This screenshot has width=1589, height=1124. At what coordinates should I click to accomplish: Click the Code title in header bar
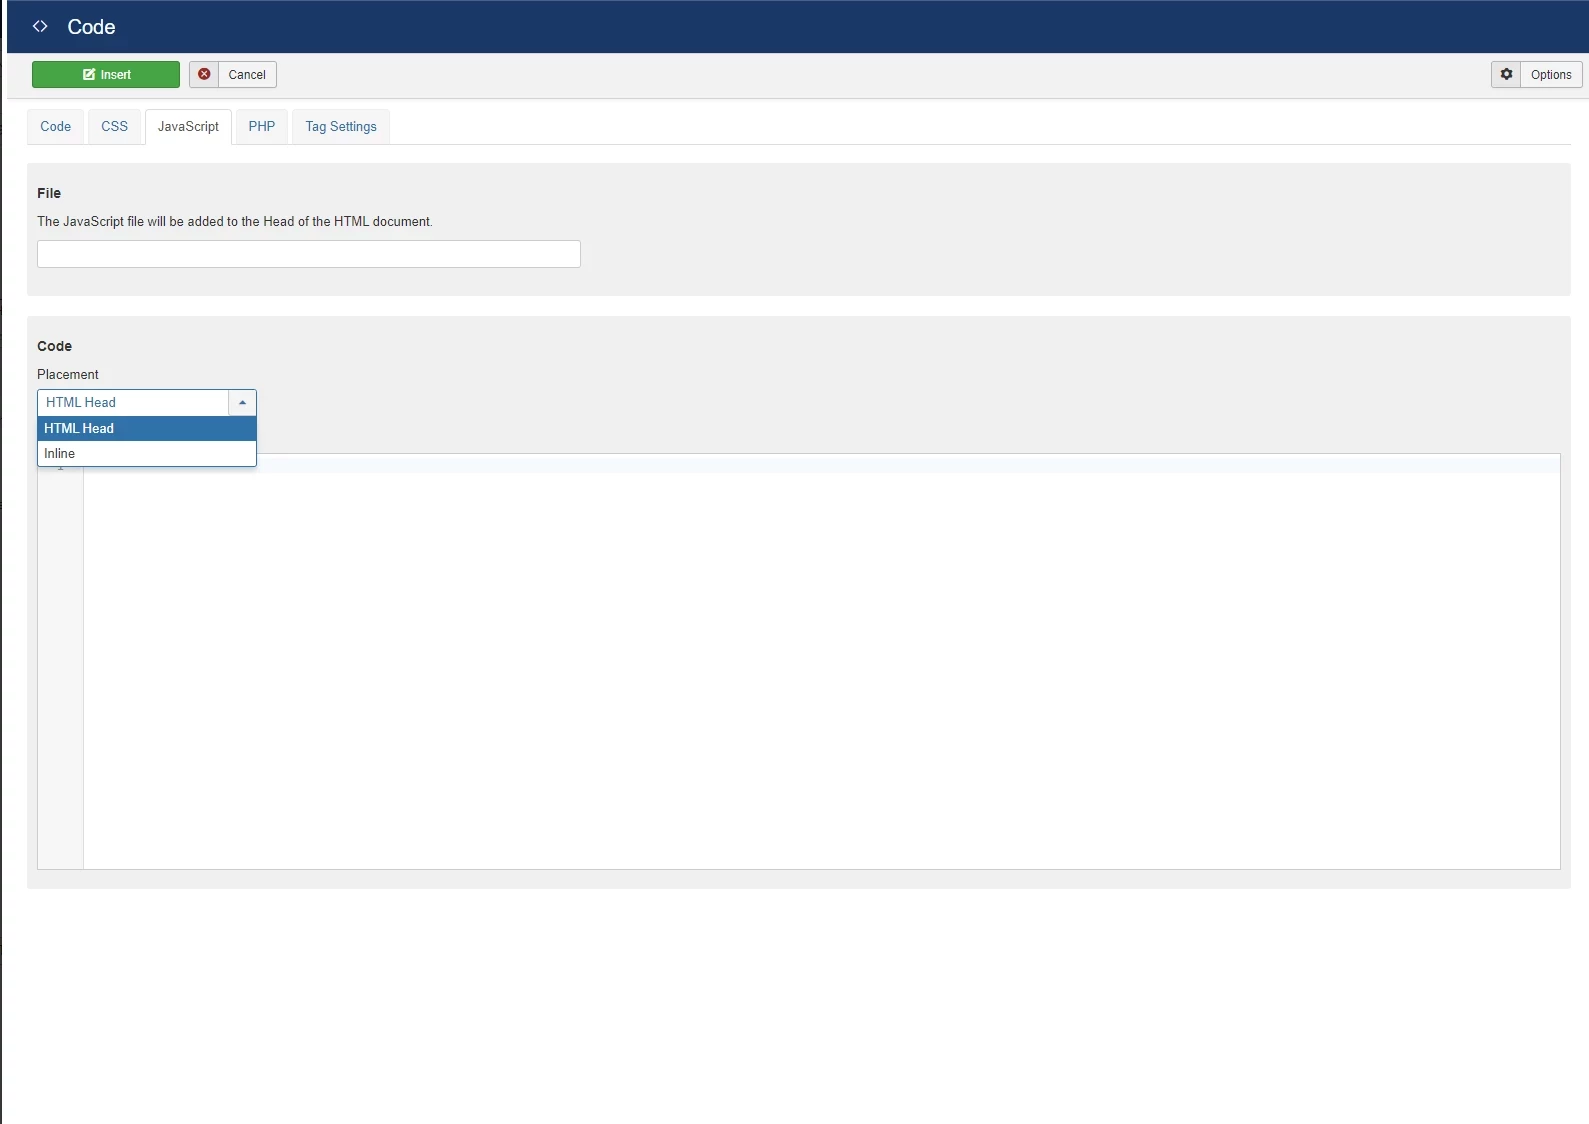click(91, 27)
